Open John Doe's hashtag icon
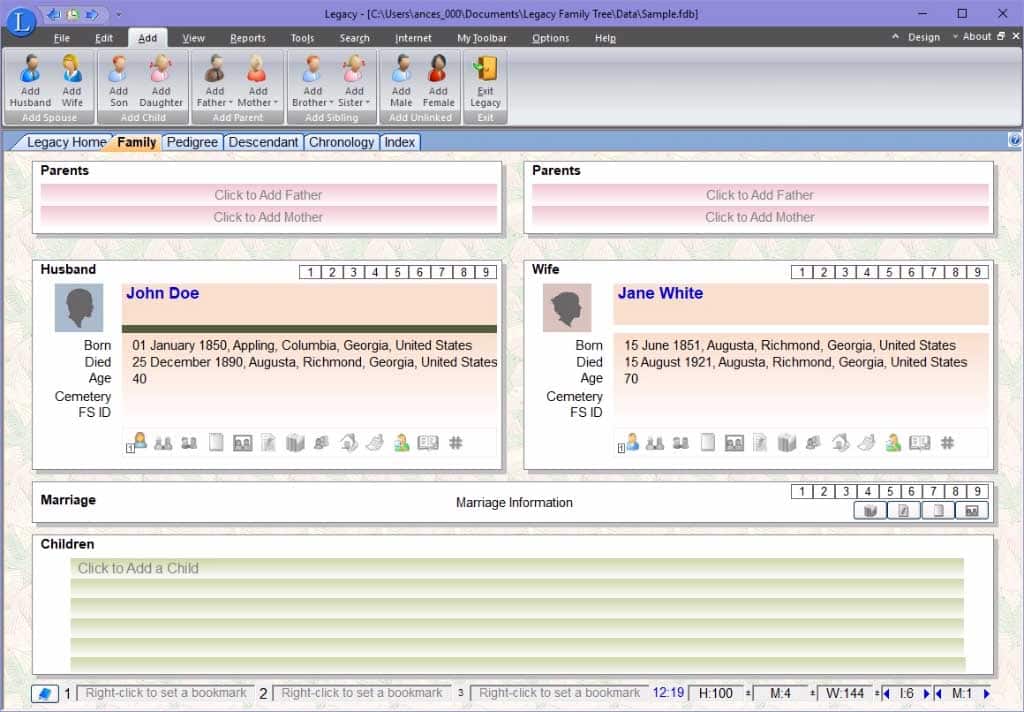The width and height of the screenshot is (1024, 712). [455, 443]
